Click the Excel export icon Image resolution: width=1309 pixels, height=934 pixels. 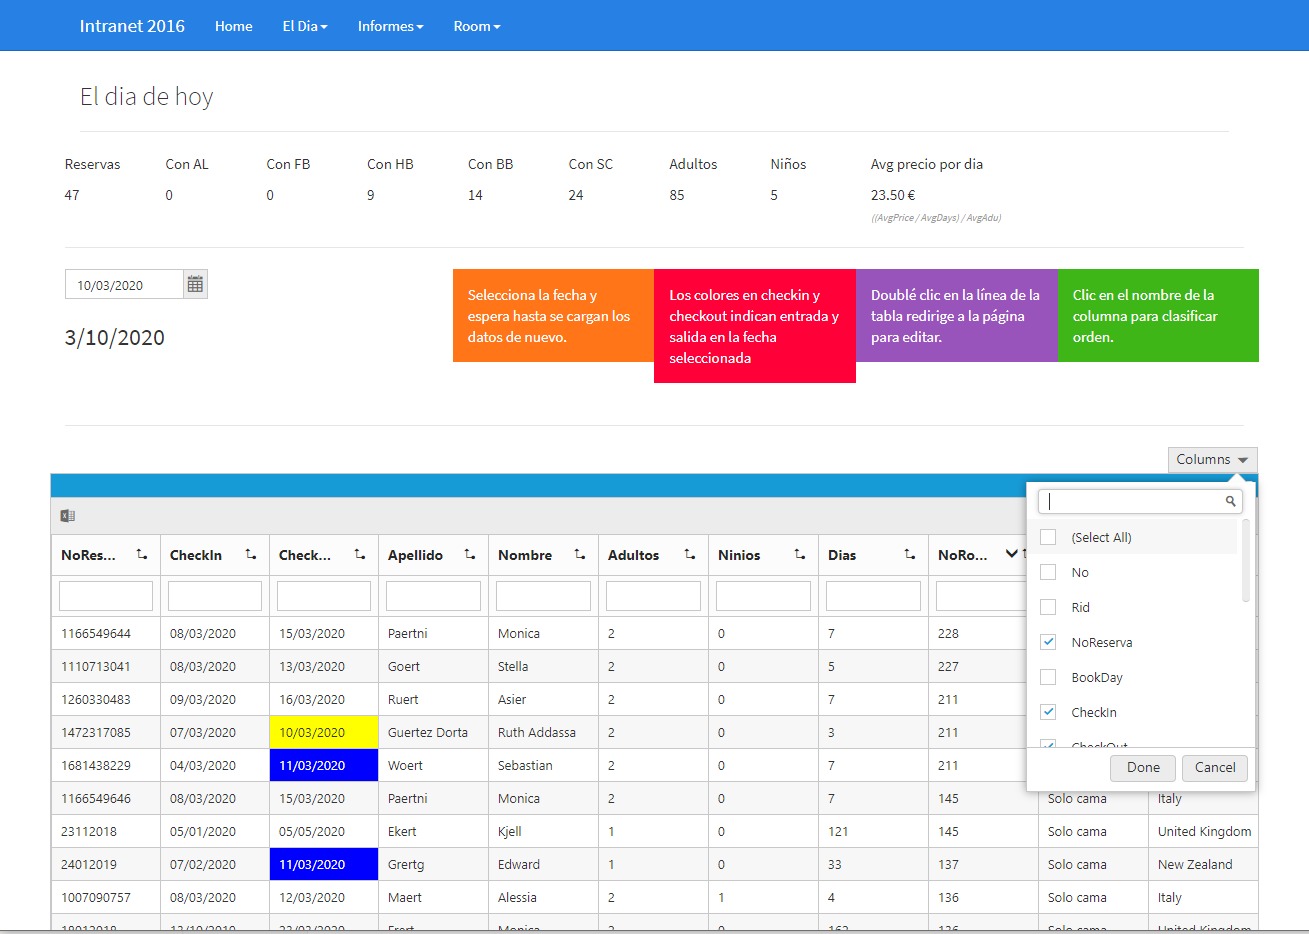coord(68,516)
